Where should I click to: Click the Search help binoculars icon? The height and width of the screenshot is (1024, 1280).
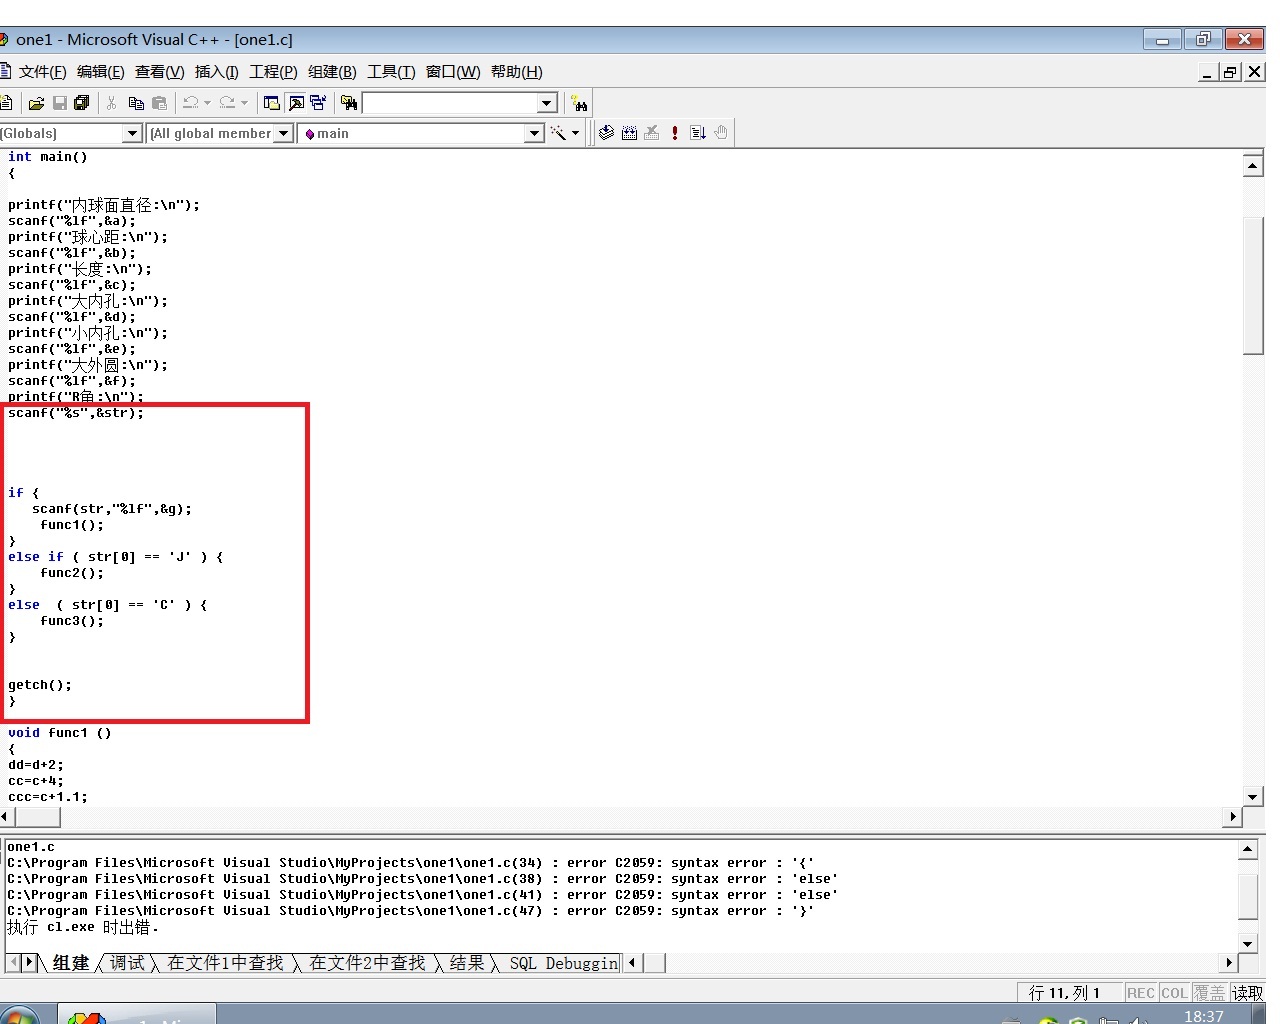tap(579, 103)
